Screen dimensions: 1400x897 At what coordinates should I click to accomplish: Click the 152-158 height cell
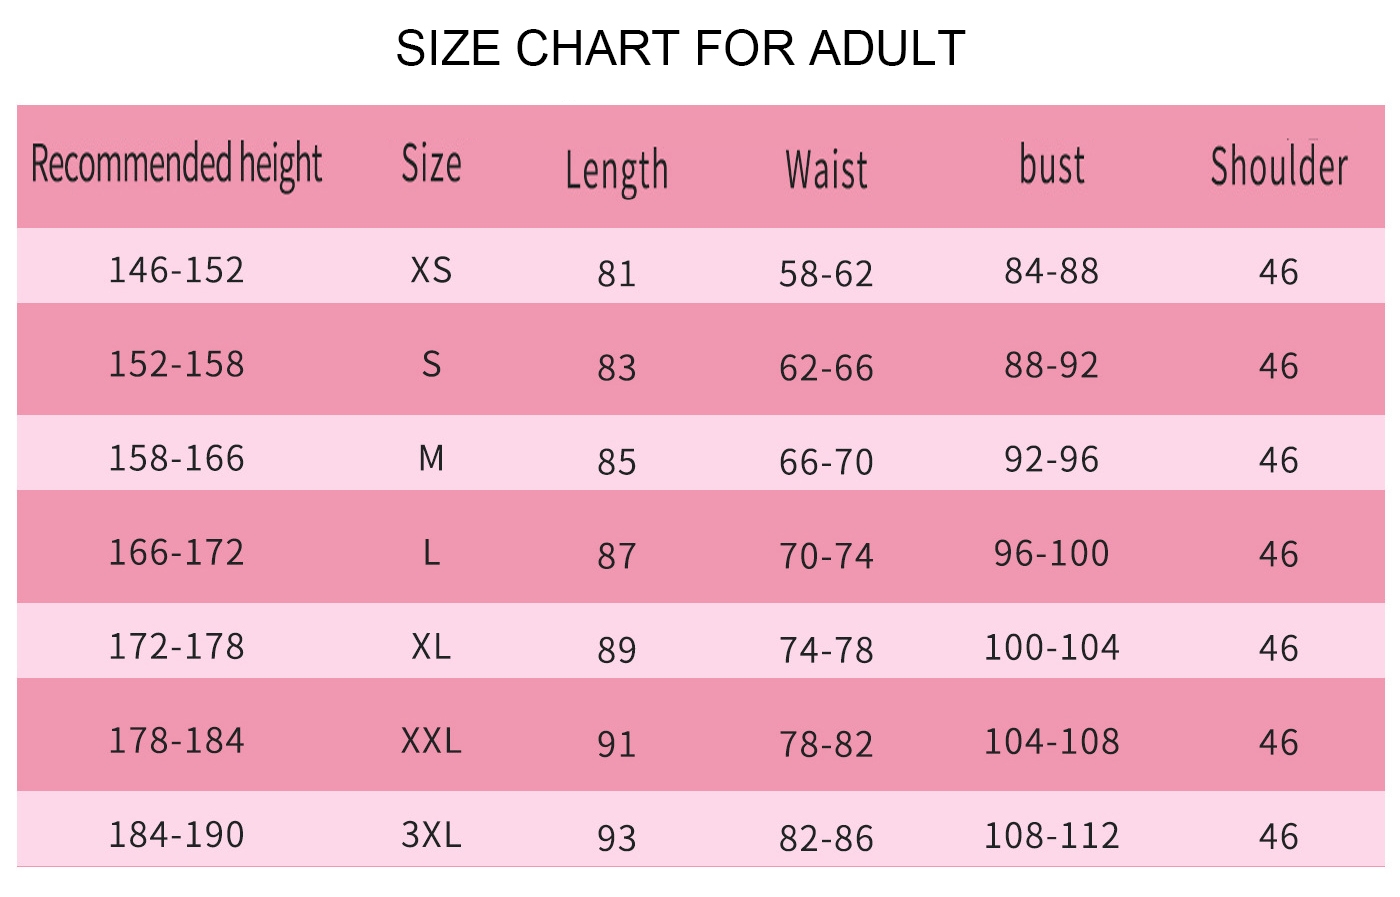click(176, 364)
